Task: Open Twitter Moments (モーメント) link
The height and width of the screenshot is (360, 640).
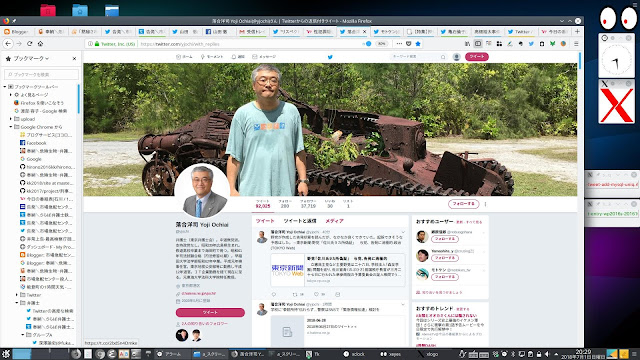Action: pyautogui.click(x=211, y=57)
